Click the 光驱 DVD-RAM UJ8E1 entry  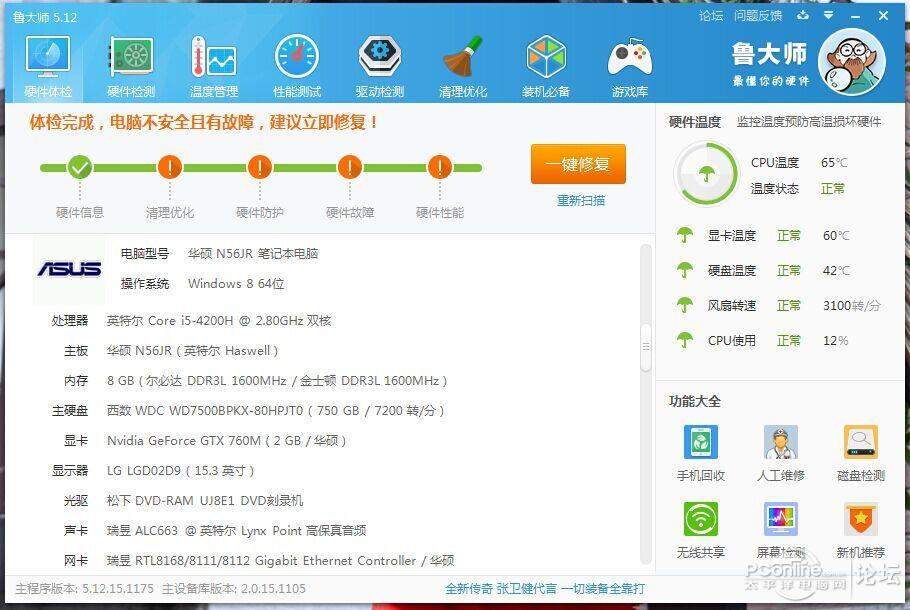183,500
